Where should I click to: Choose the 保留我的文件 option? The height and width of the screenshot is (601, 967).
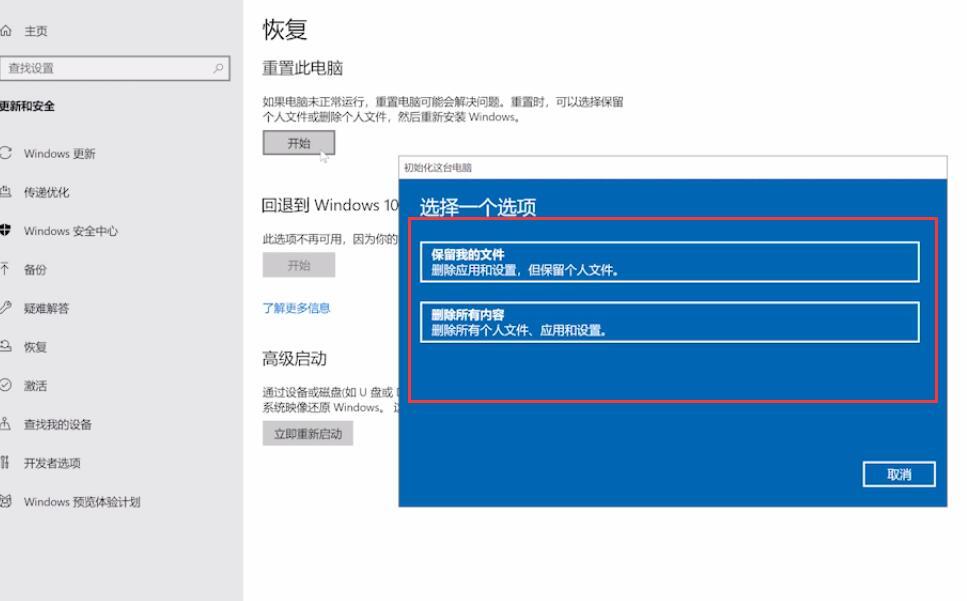(670, 262)
